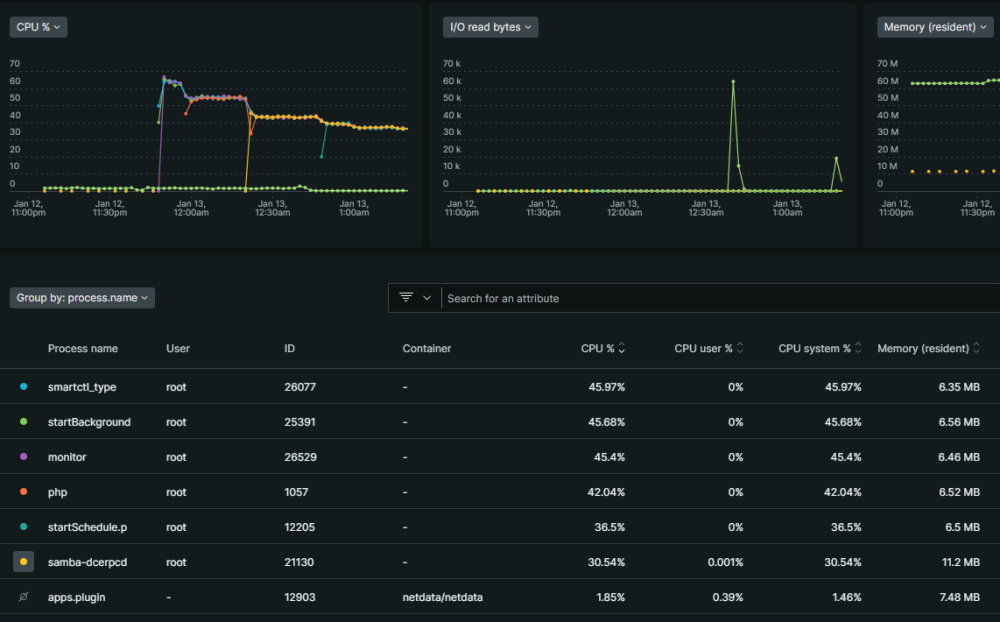The image size is (1000, 622).
Task: Click the Container column header
Action: [x=427, y=348]
